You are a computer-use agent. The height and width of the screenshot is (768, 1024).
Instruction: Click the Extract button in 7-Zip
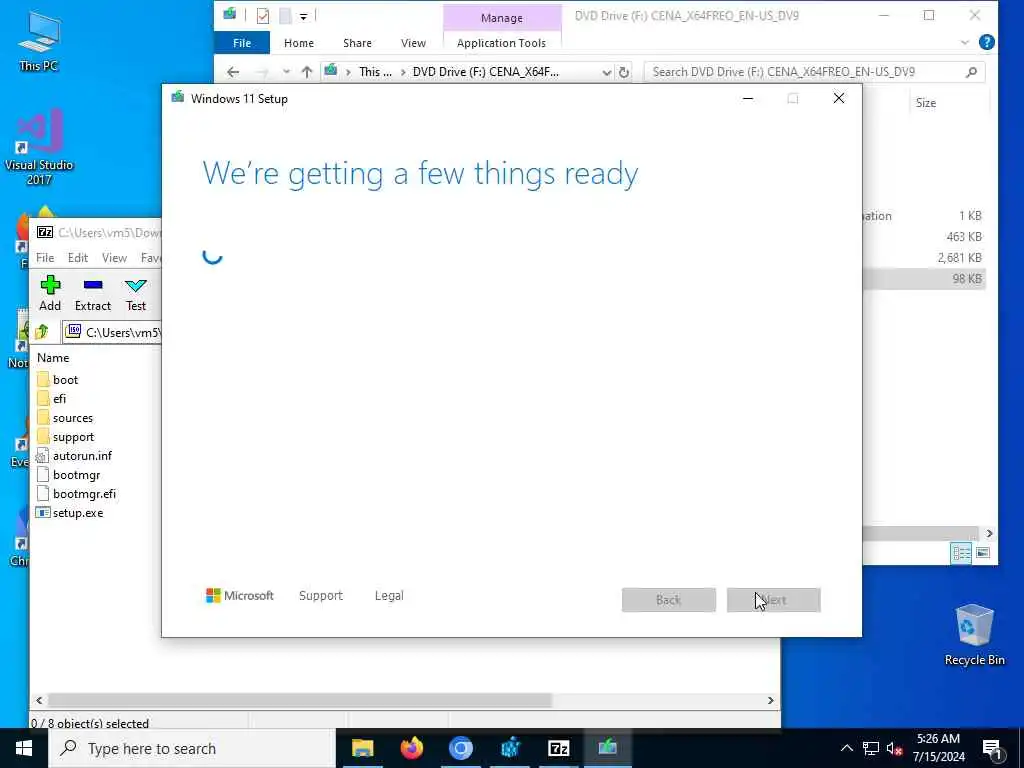coord(93,293)
